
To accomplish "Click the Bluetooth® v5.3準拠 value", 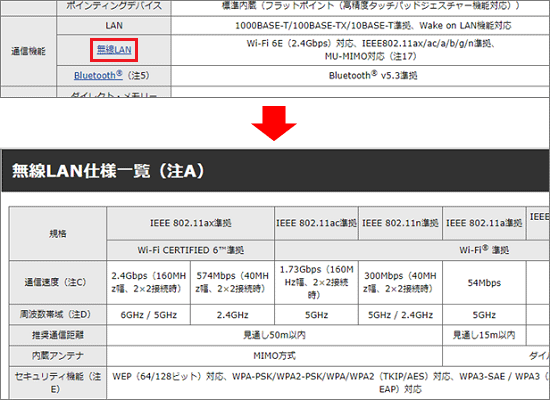I will [x=373, y=75].
